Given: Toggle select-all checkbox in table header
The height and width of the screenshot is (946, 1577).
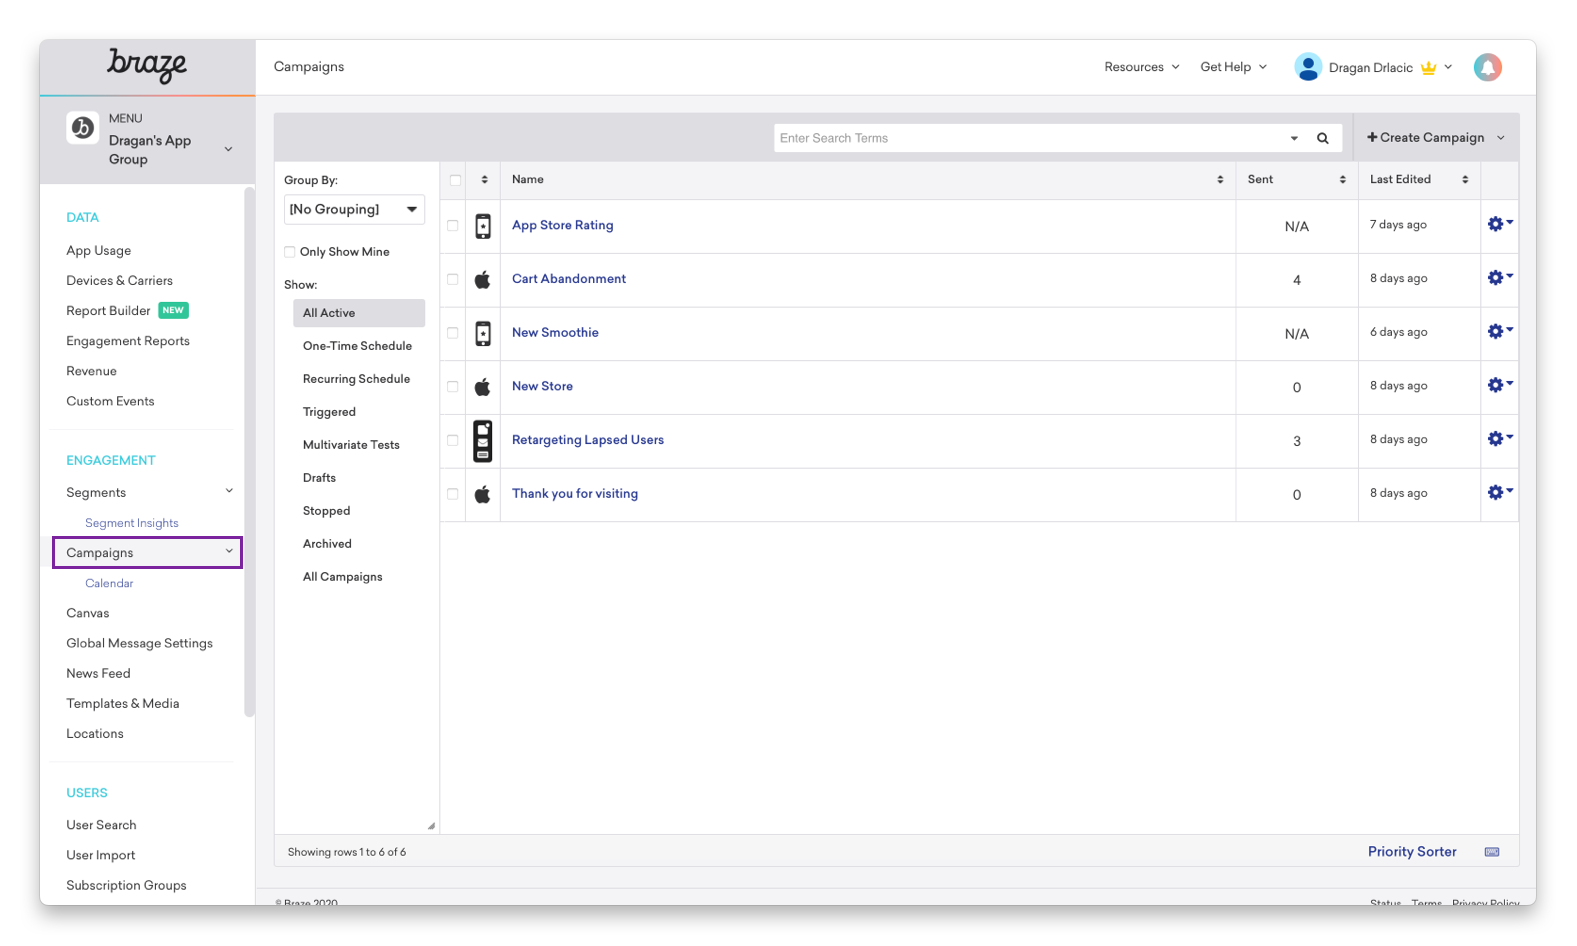Looking at the screenshot, I should coord(455,180).
